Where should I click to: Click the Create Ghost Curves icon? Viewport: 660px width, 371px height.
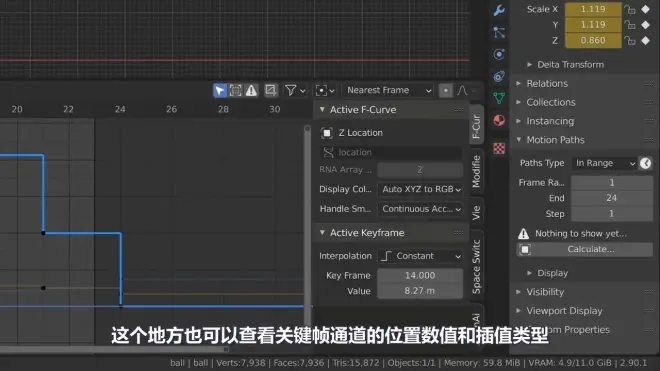click(271, 90)
